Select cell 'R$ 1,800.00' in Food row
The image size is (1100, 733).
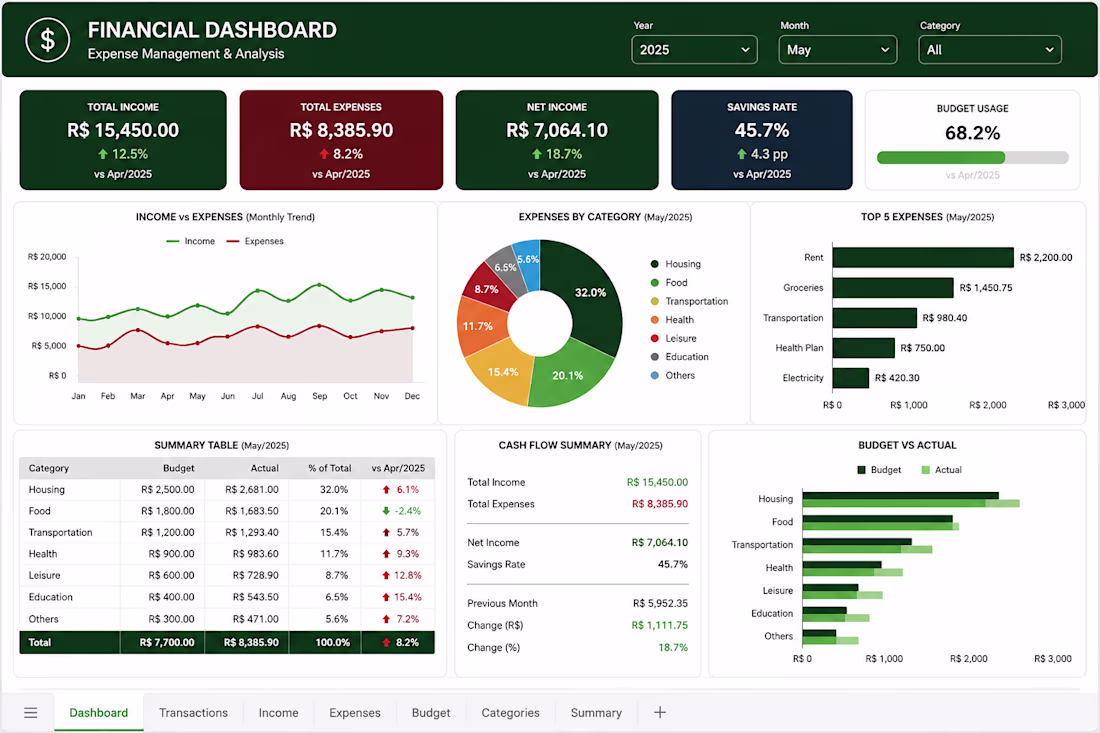coord(168,511)
